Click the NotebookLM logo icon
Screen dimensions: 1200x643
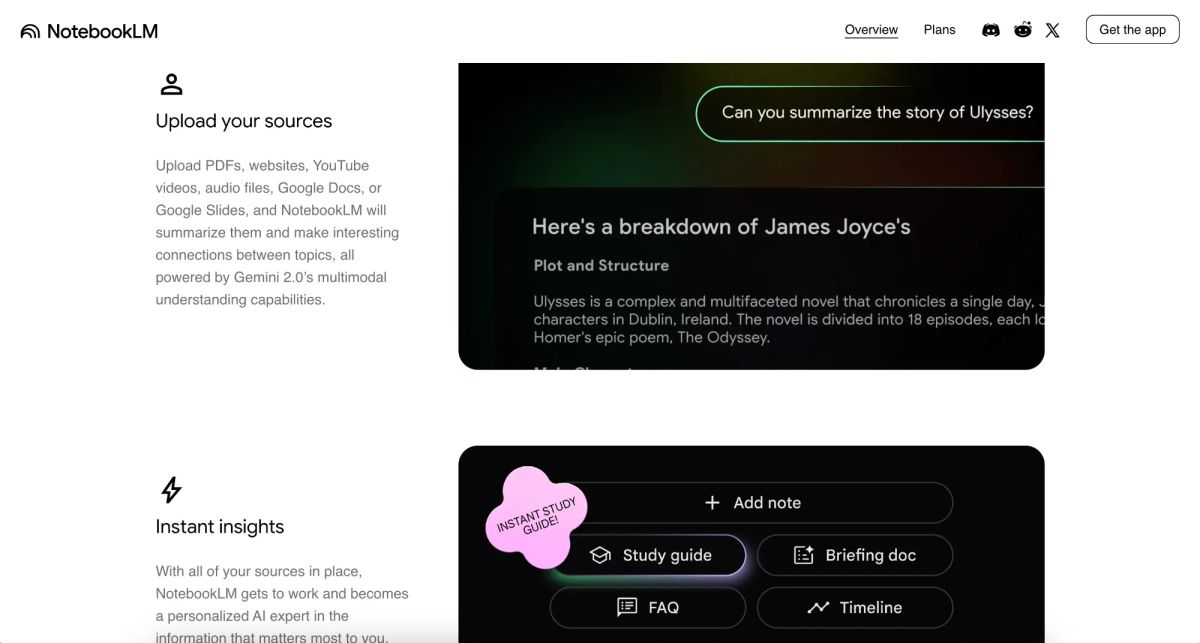[x=30, y=31]
